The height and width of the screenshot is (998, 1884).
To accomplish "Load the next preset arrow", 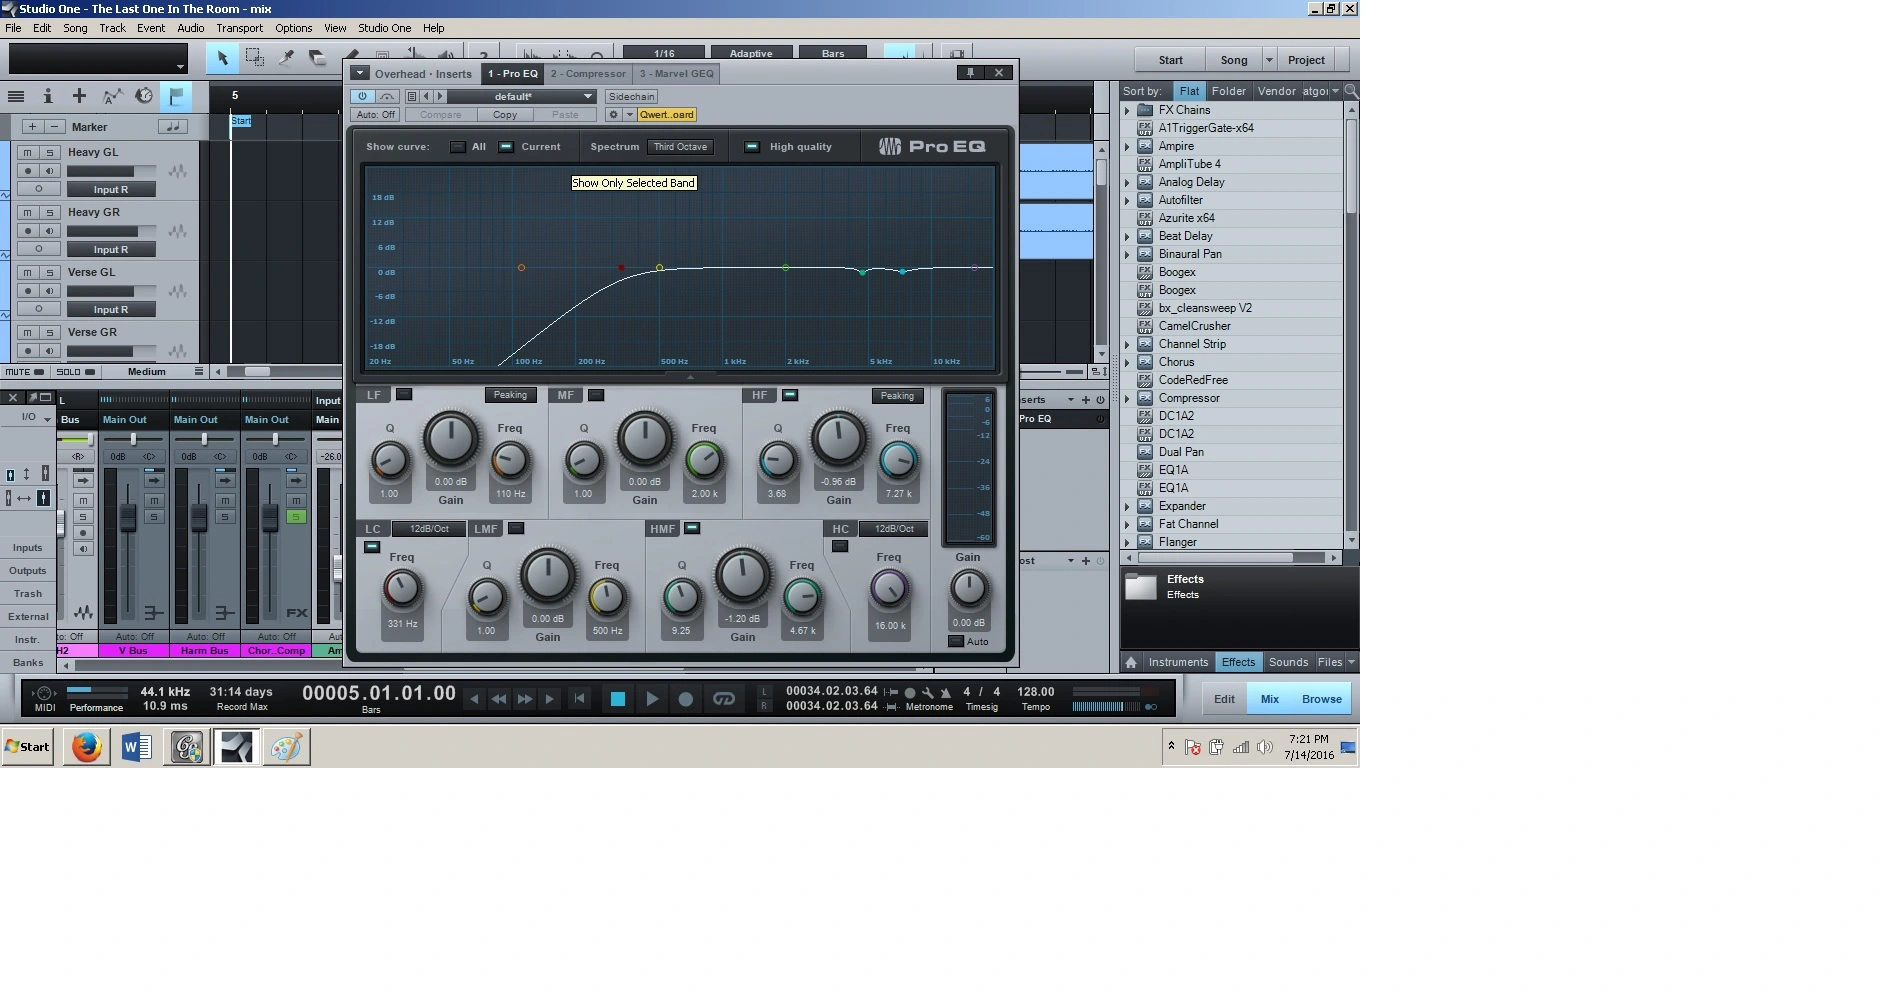I will [x=439, y=97].
